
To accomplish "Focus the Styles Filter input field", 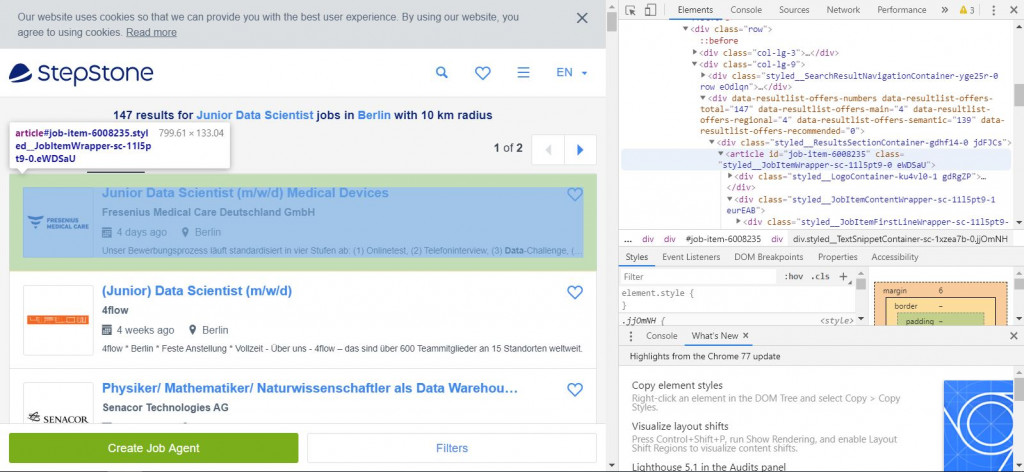I will point(699,277).
